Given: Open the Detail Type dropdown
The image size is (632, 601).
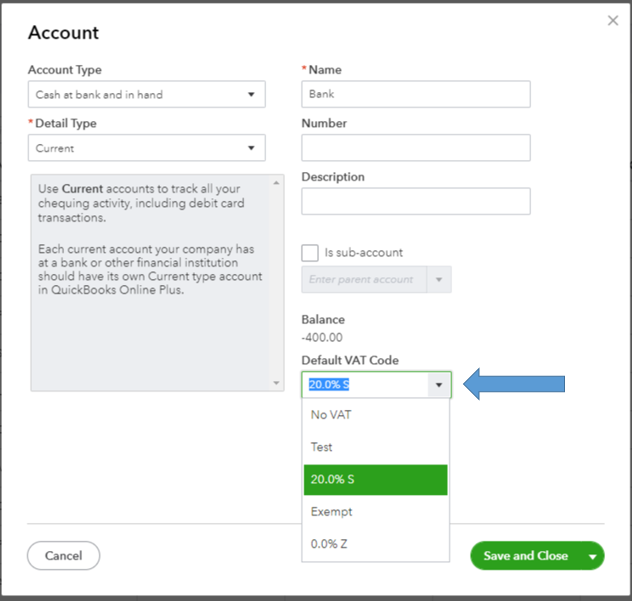Looking at the screenshot, I should pos(146,148).
